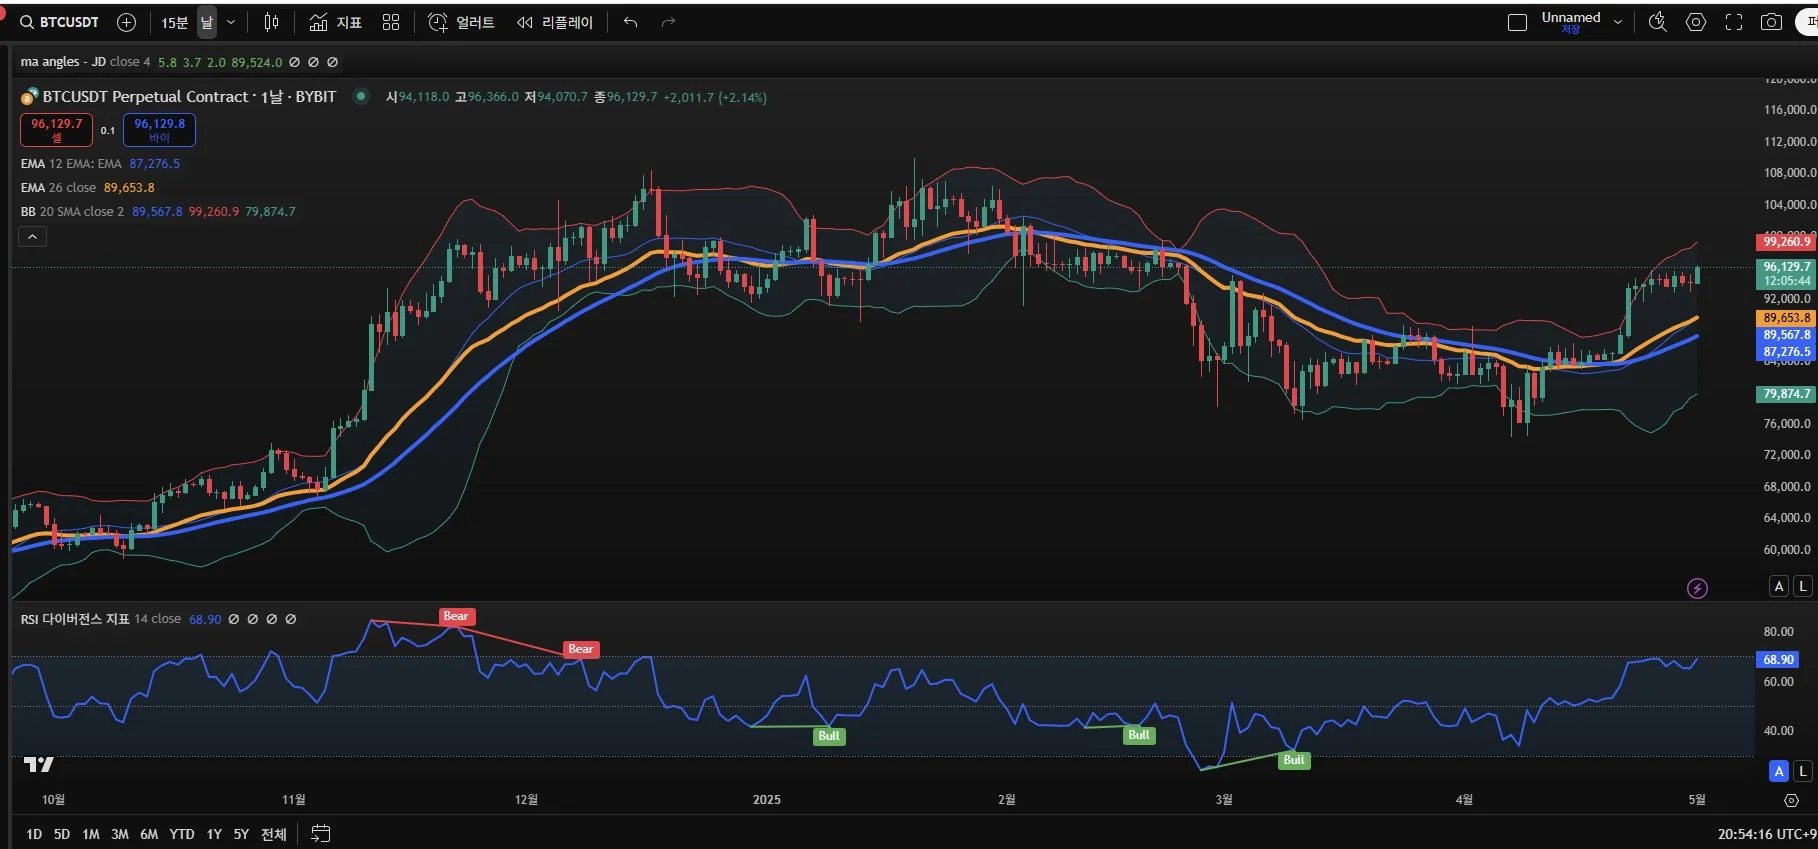
Task: Click the 얼러트 alert button
Action: pyautogui.click(x=462, y=22)
